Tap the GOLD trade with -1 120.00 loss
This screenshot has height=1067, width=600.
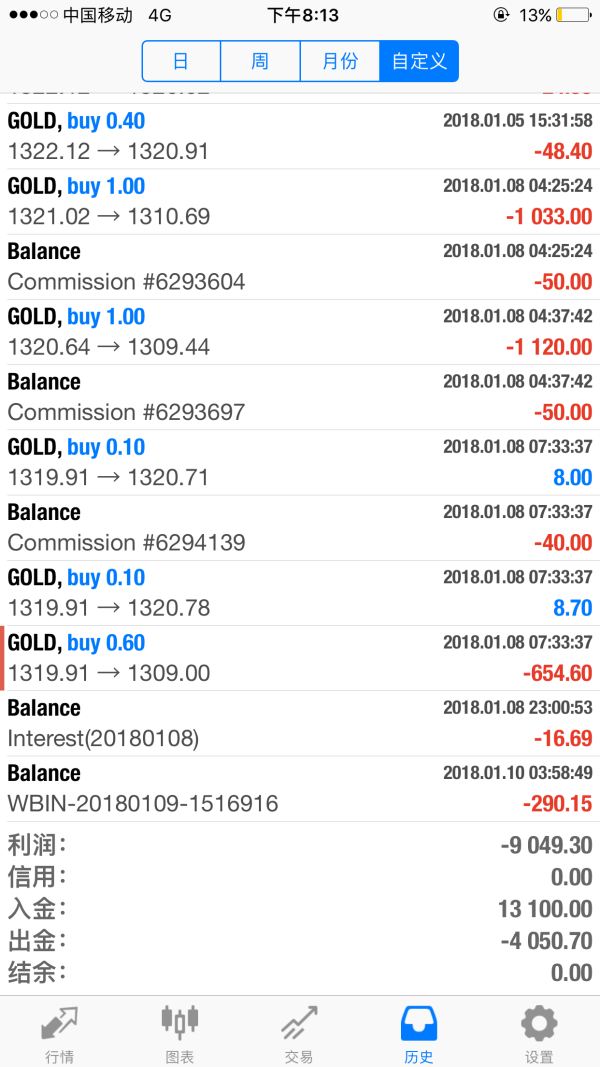[x=300, y=332]
